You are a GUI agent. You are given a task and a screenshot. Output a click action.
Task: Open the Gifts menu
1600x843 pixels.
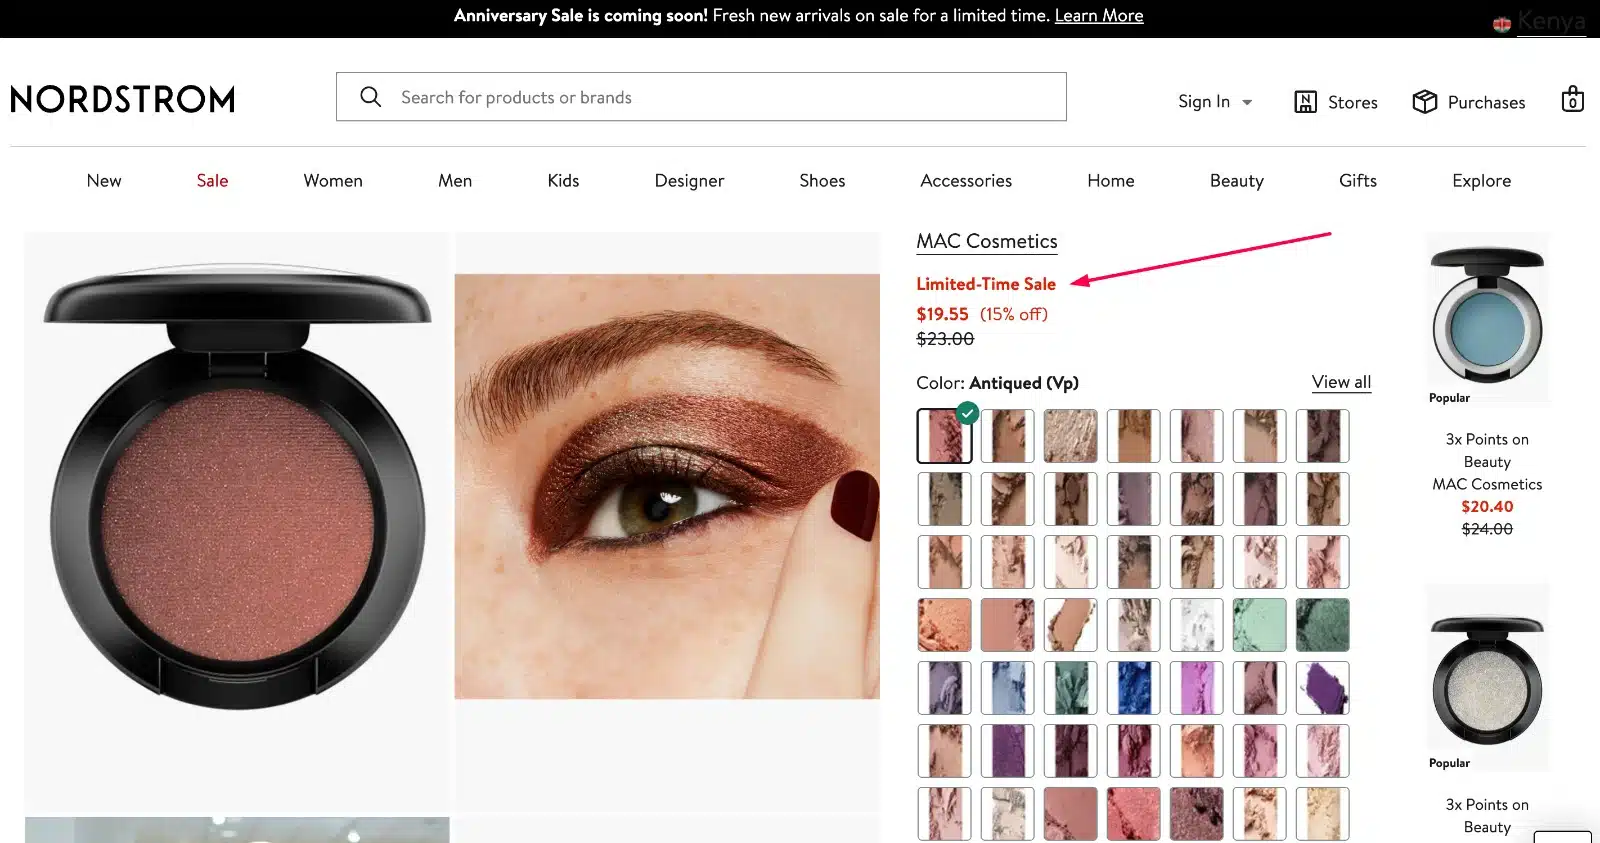(x=1358, y=181)
